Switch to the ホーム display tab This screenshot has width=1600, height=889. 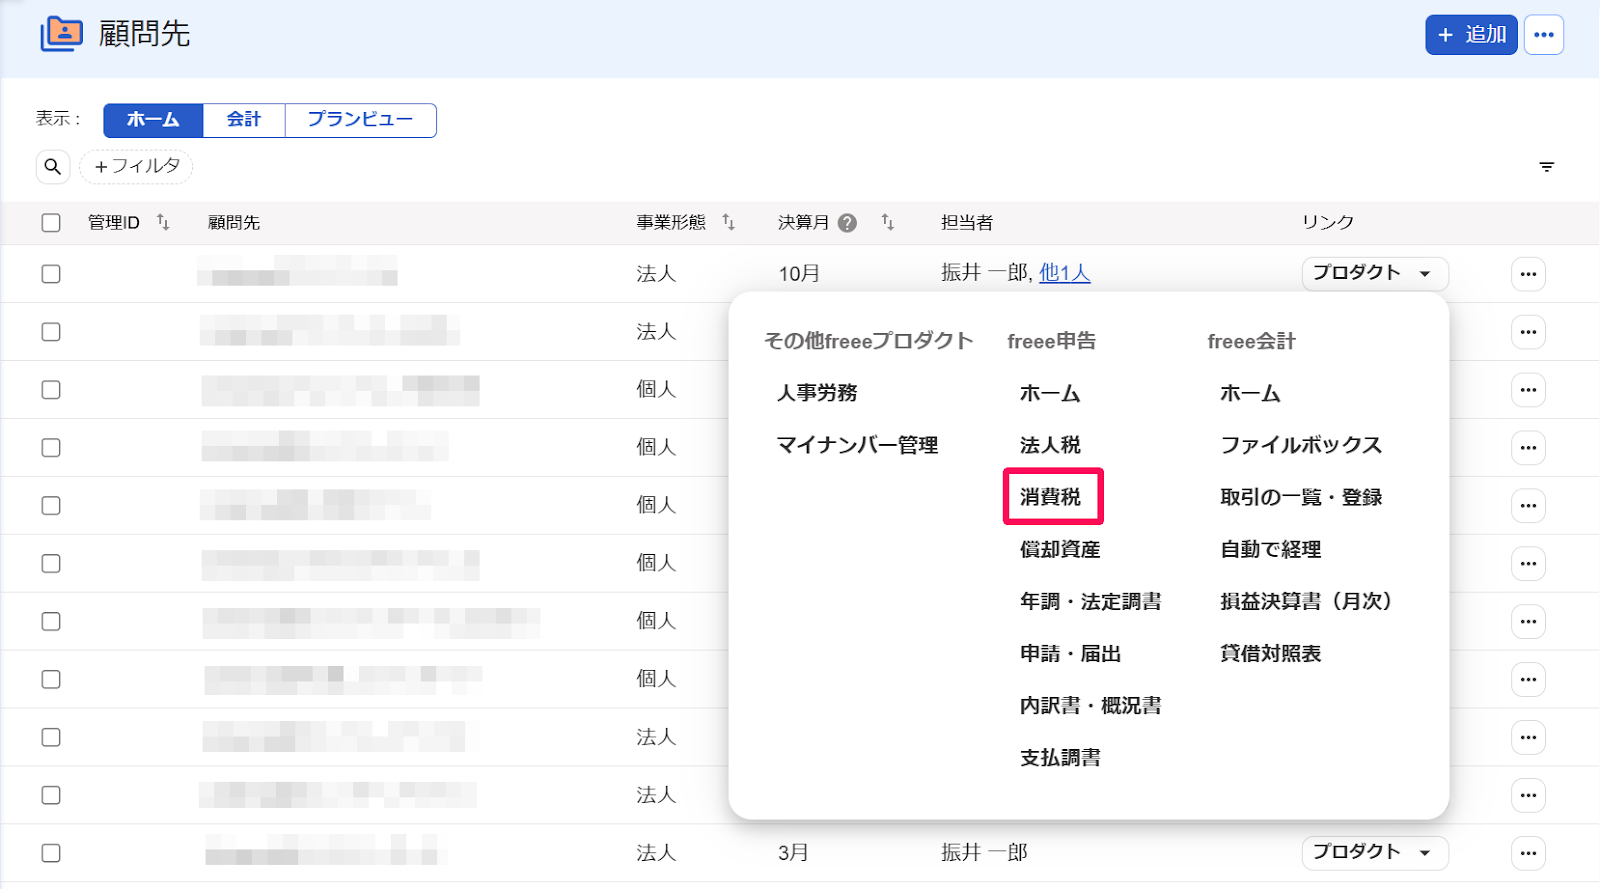coord(153,120)
